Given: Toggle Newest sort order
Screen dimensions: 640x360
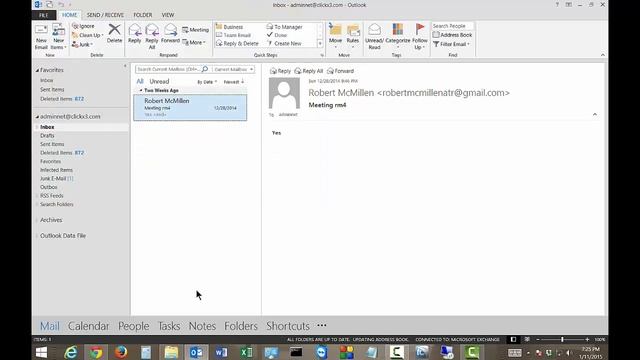Looking at the screenshot, I should click(x=233, y=82).
